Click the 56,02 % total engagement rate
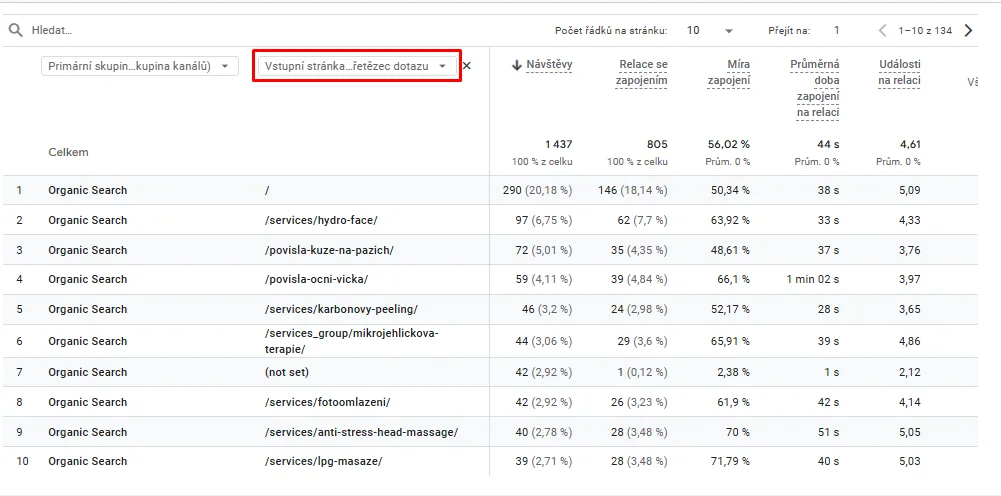The image size is (1001, 496). click(x=729, y=144)
